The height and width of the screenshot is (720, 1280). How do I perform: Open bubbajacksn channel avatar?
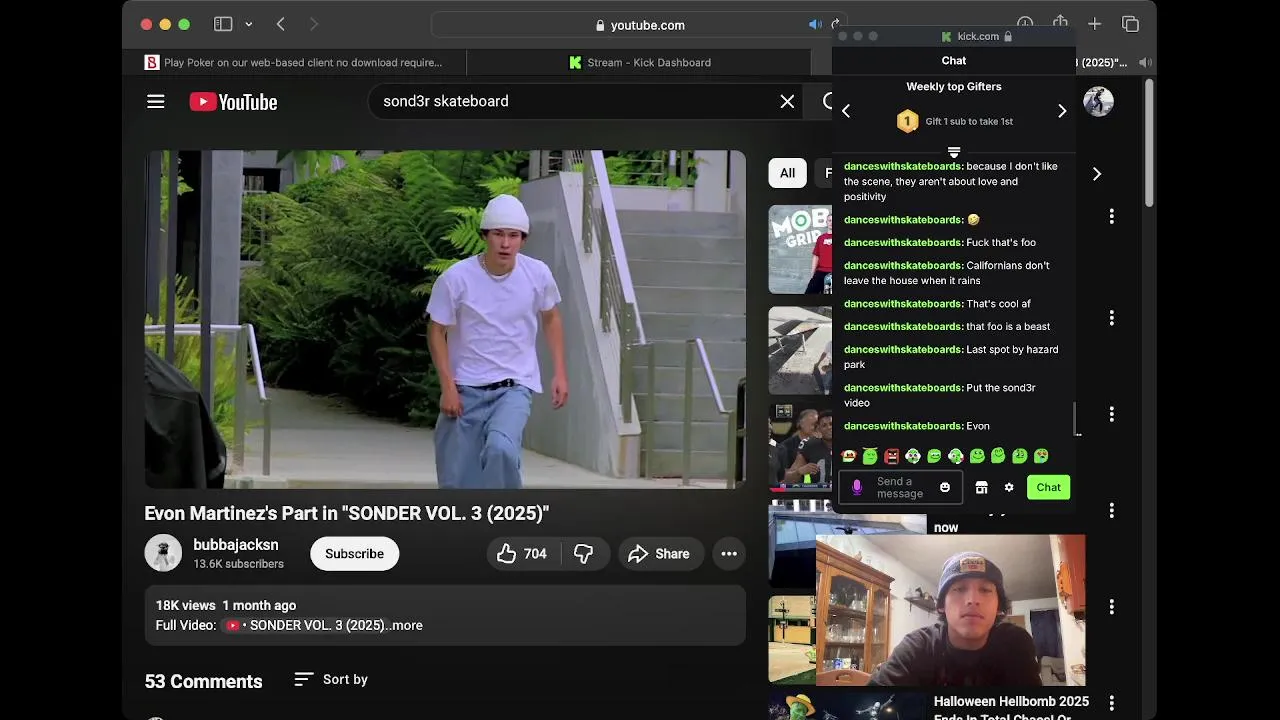(163, 553)
